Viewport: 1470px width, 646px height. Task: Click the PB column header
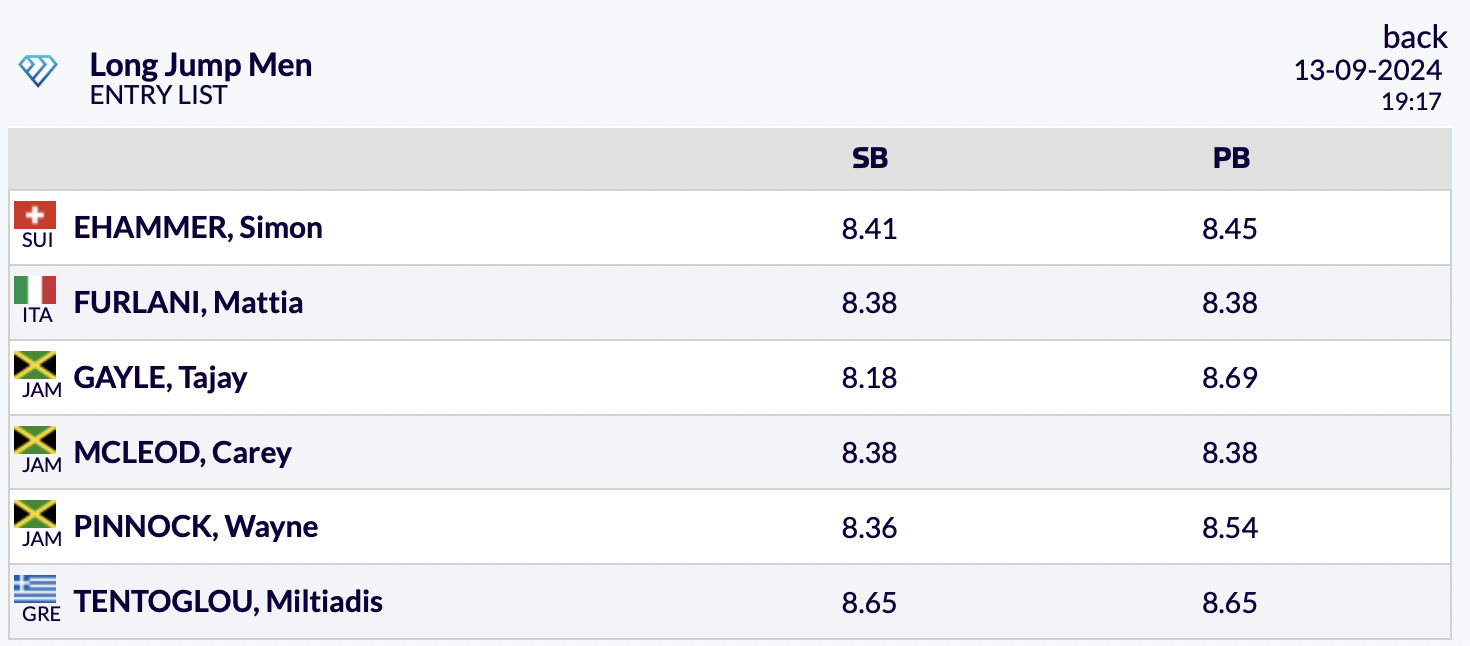[1230, 158]
